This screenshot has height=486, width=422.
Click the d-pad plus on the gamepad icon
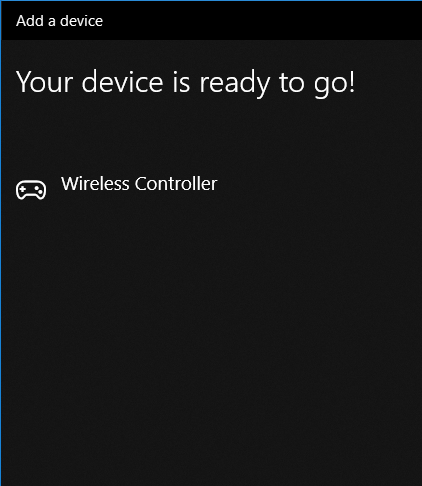23,189
